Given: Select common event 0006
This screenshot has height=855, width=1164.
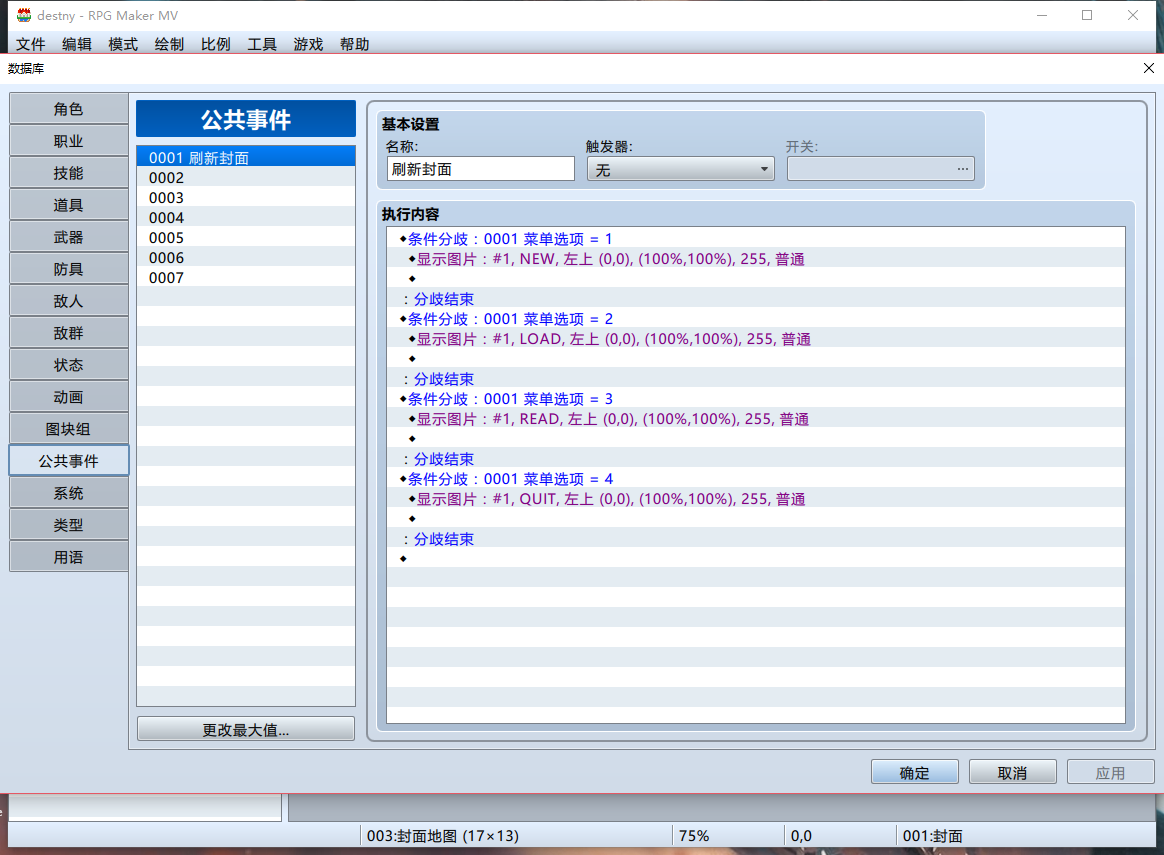Looking at the screenshot, I should [246, 258].
